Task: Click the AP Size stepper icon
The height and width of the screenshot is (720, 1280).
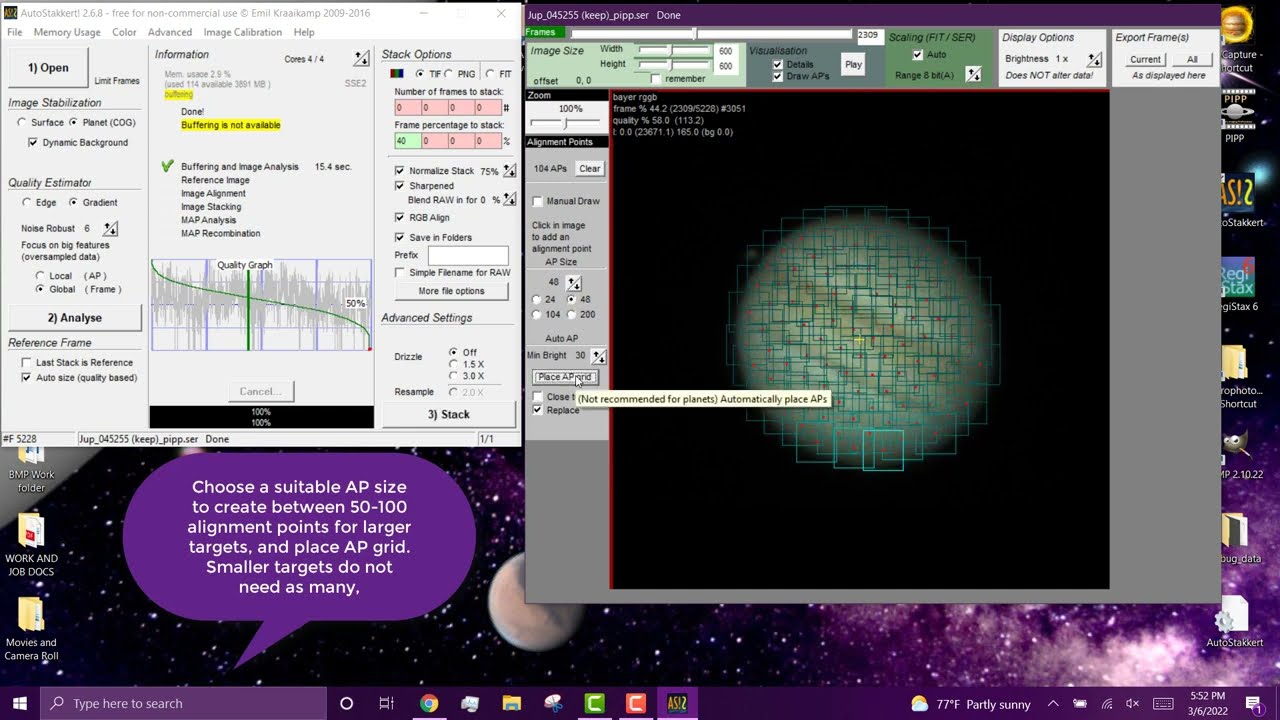Action: [x=574, y=283]
